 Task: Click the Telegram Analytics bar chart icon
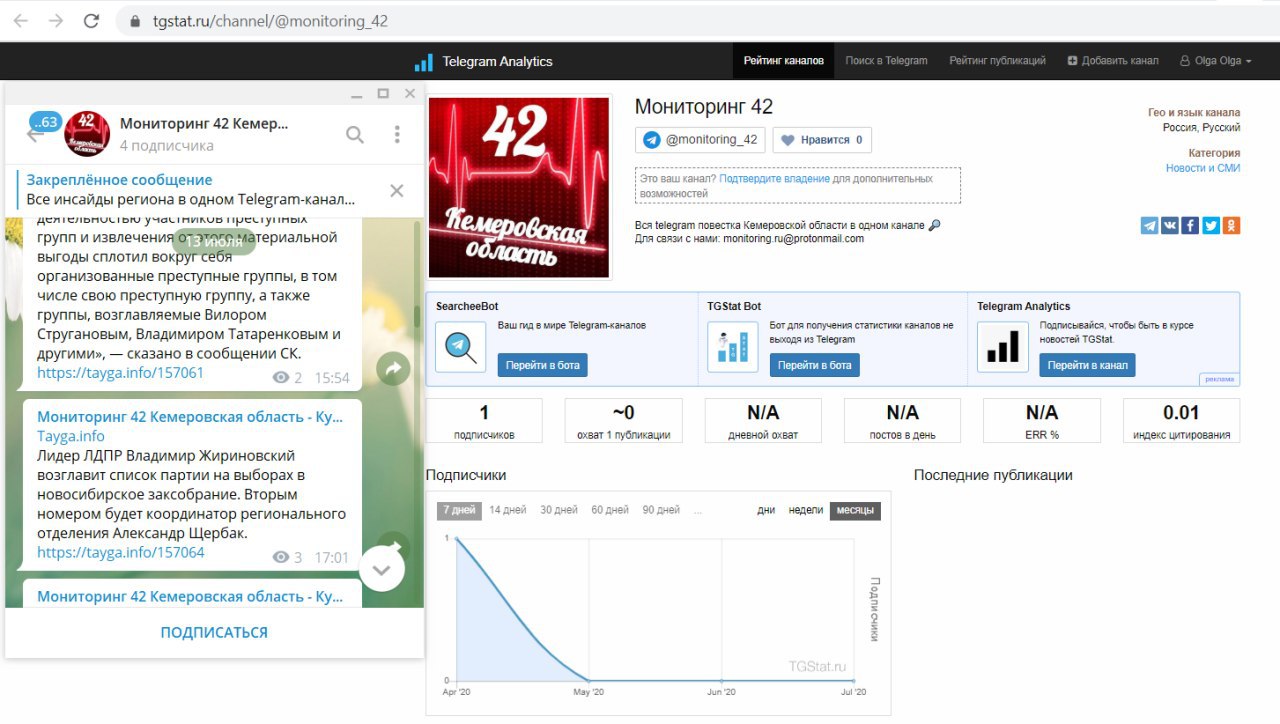tap(1003, 346)
